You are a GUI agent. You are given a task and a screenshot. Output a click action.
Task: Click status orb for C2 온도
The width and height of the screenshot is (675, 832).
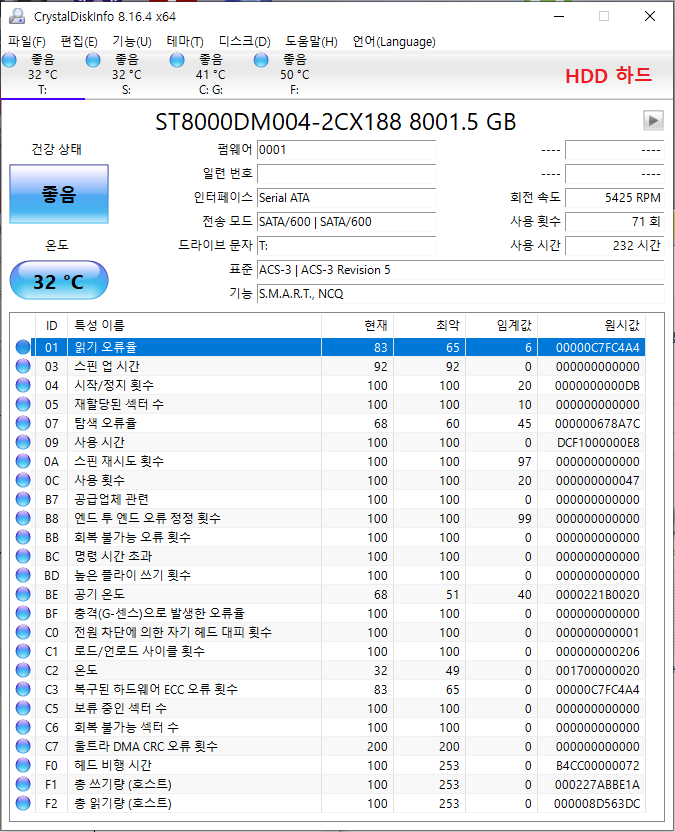pyautogui.click(x=23, y=670)
